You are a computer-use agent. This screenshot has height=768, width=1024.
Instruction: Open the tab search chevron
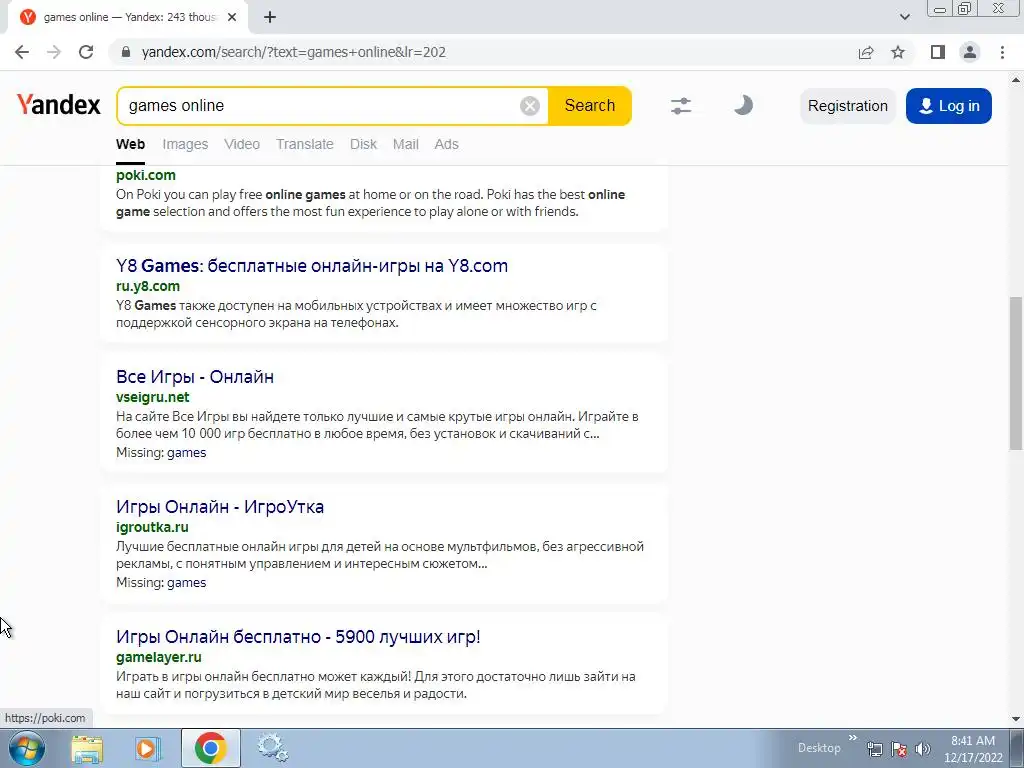click(x=904, y=17)
